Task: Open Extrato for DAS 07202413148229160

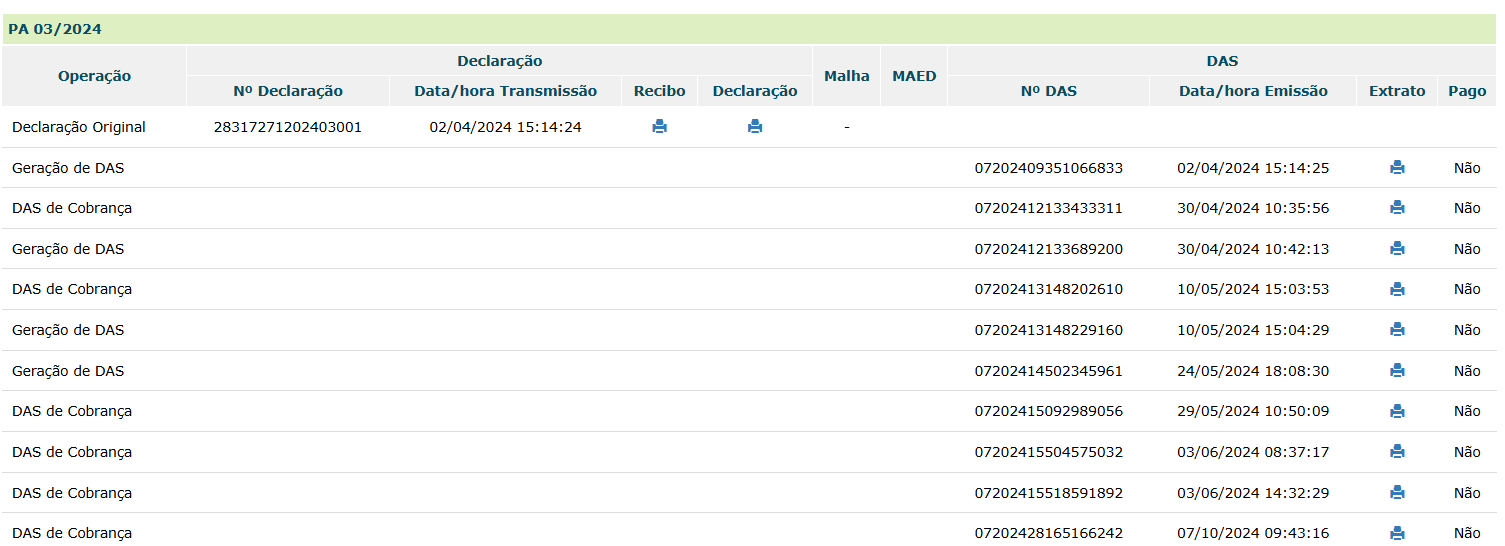Action: click(1397, 330)
